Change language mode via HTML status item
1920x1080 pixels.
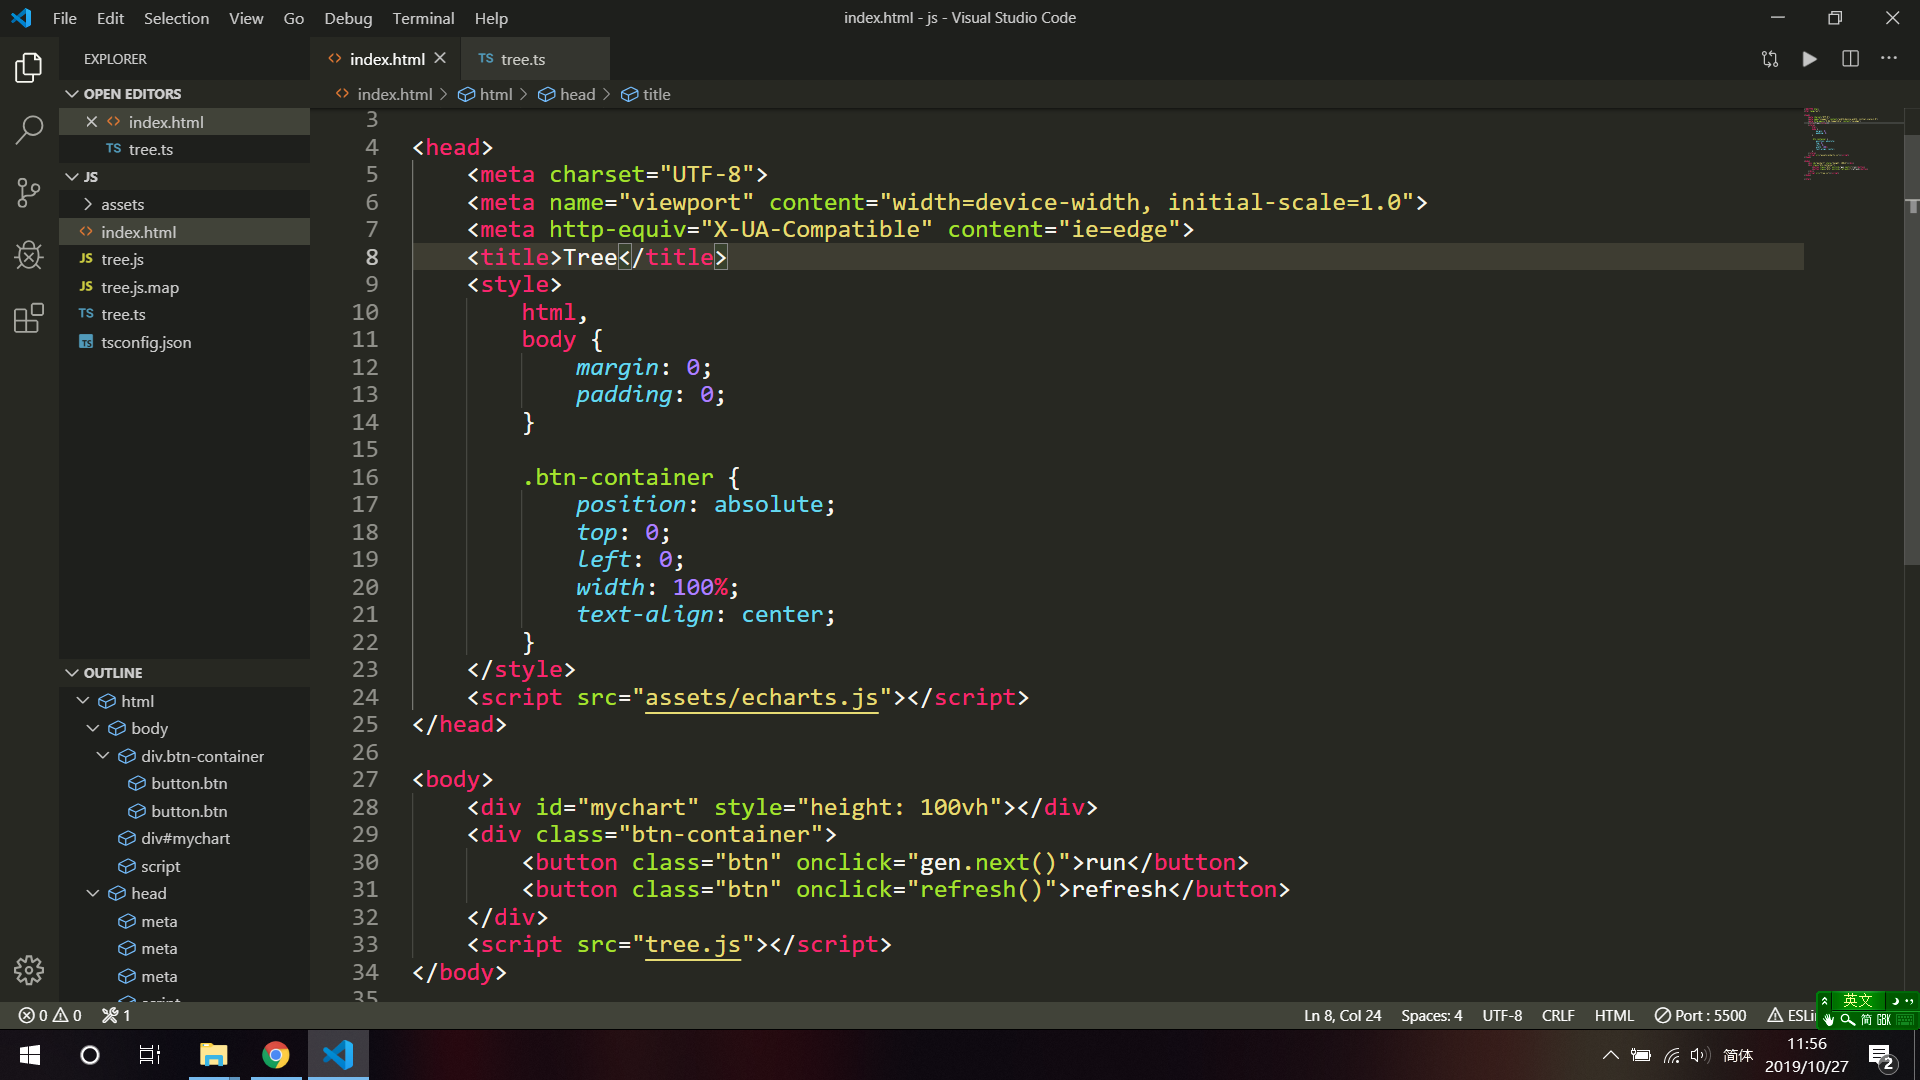[x=1614, y=1015]
